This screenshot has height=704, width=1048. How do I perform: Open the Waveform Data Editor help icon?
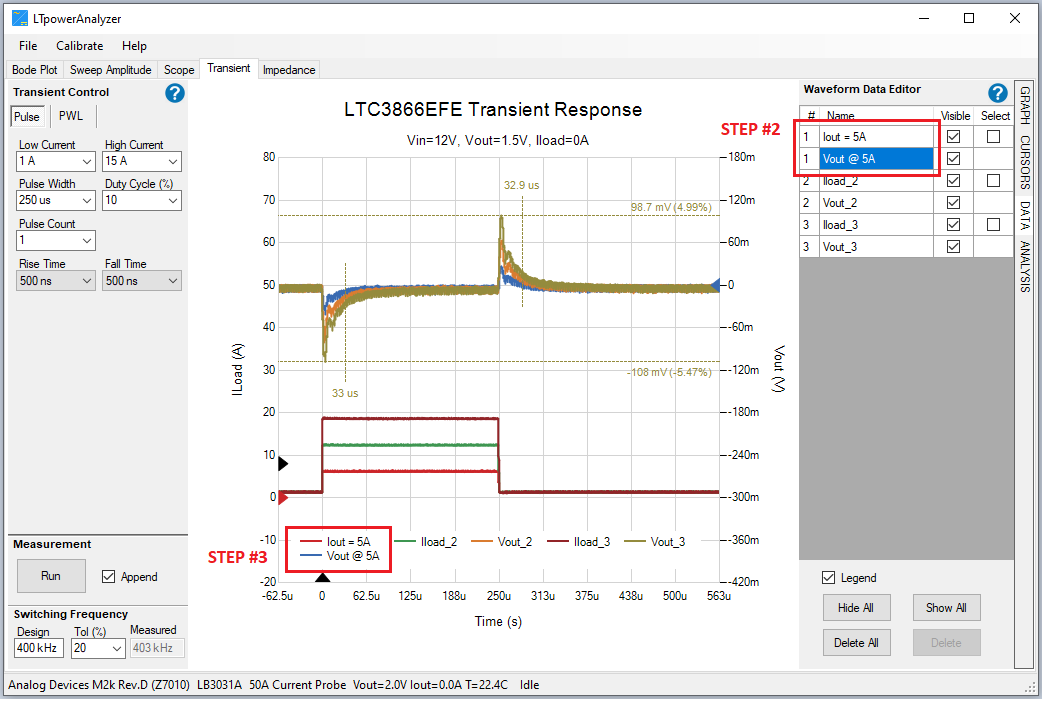click(997, 92)
